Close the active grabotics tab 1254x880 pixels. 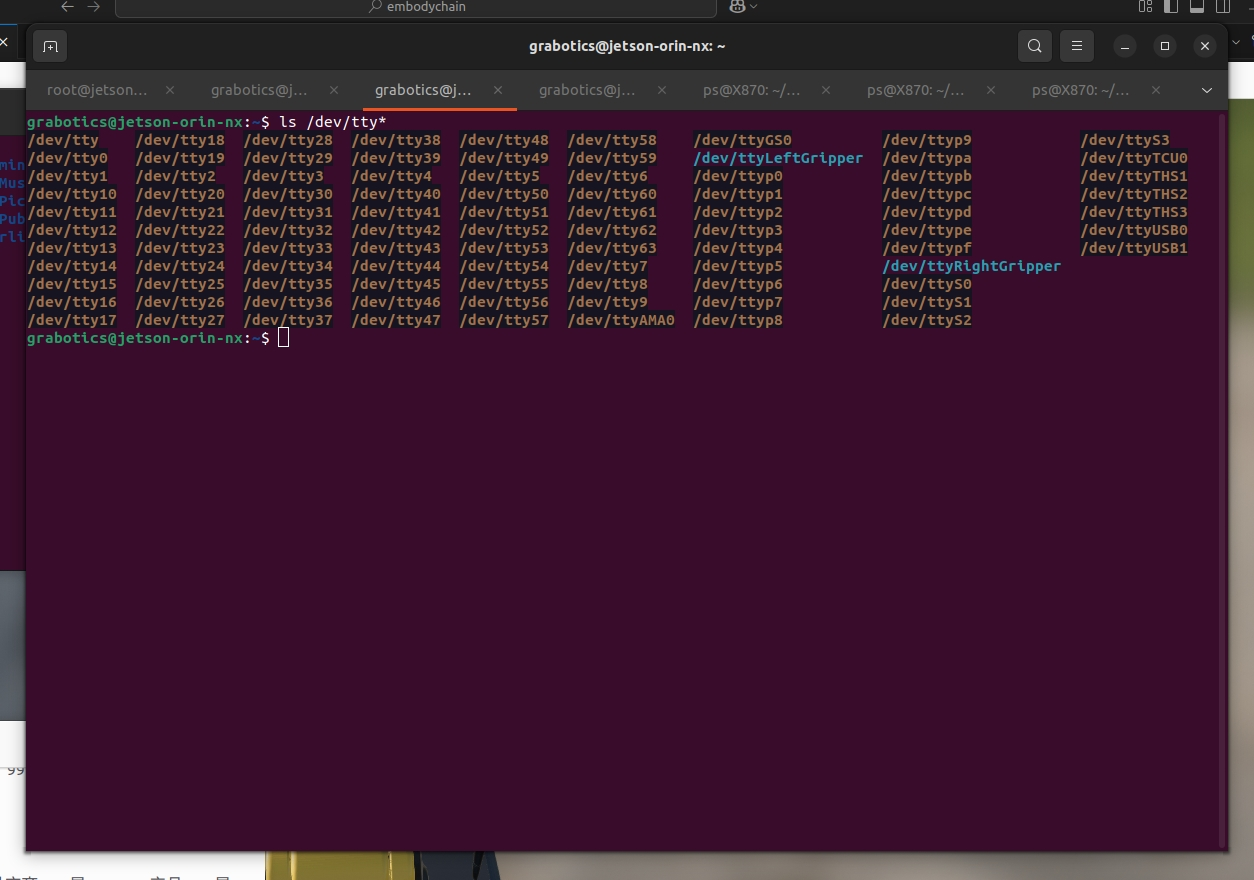point(498,90)
